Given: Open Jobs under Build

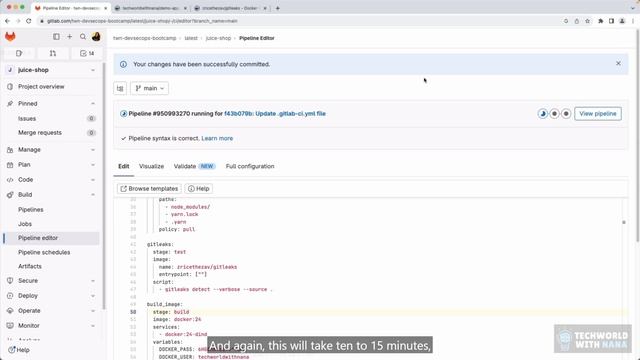Looking at the screenshot, I should [52, 224].
